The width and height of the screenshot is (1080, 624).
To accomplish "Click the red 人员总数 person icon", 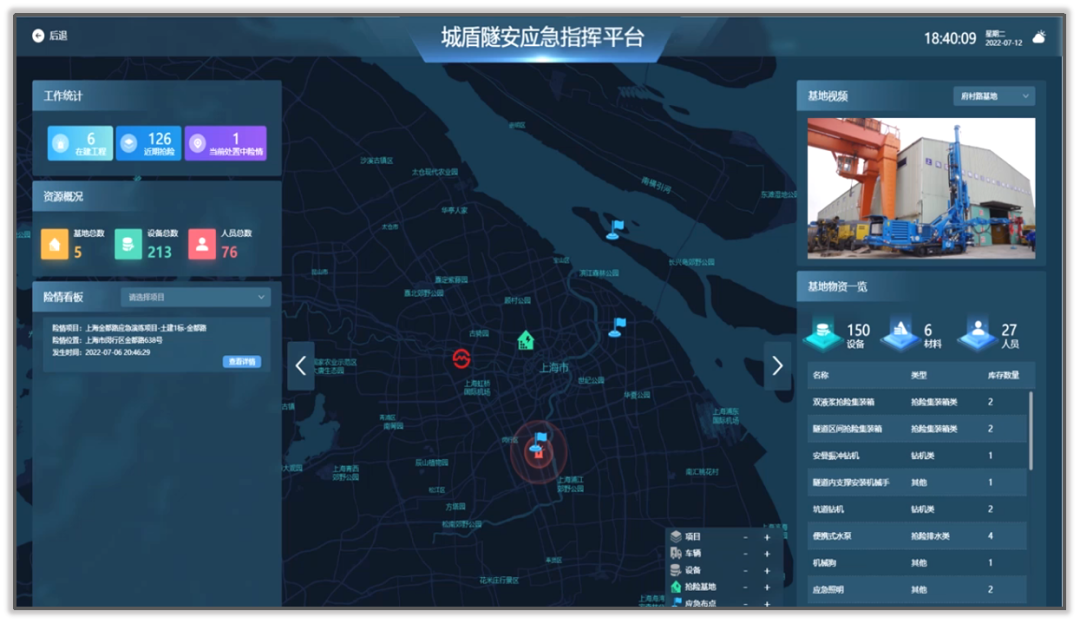I will tap(202, 244).
